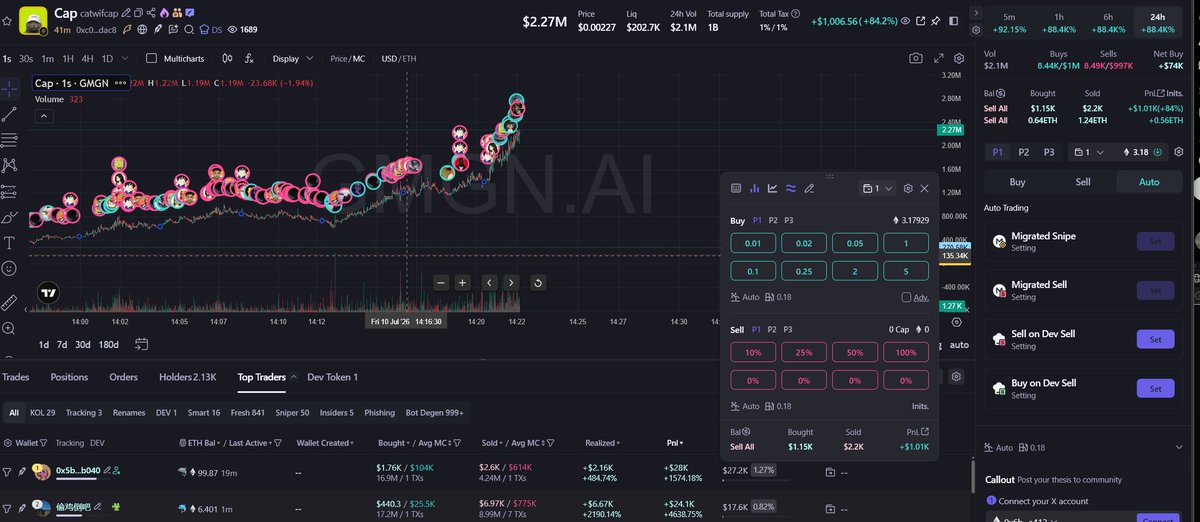Open floating trade panel settings gear
Screen dimensions: 1200x522
point(908,188)
